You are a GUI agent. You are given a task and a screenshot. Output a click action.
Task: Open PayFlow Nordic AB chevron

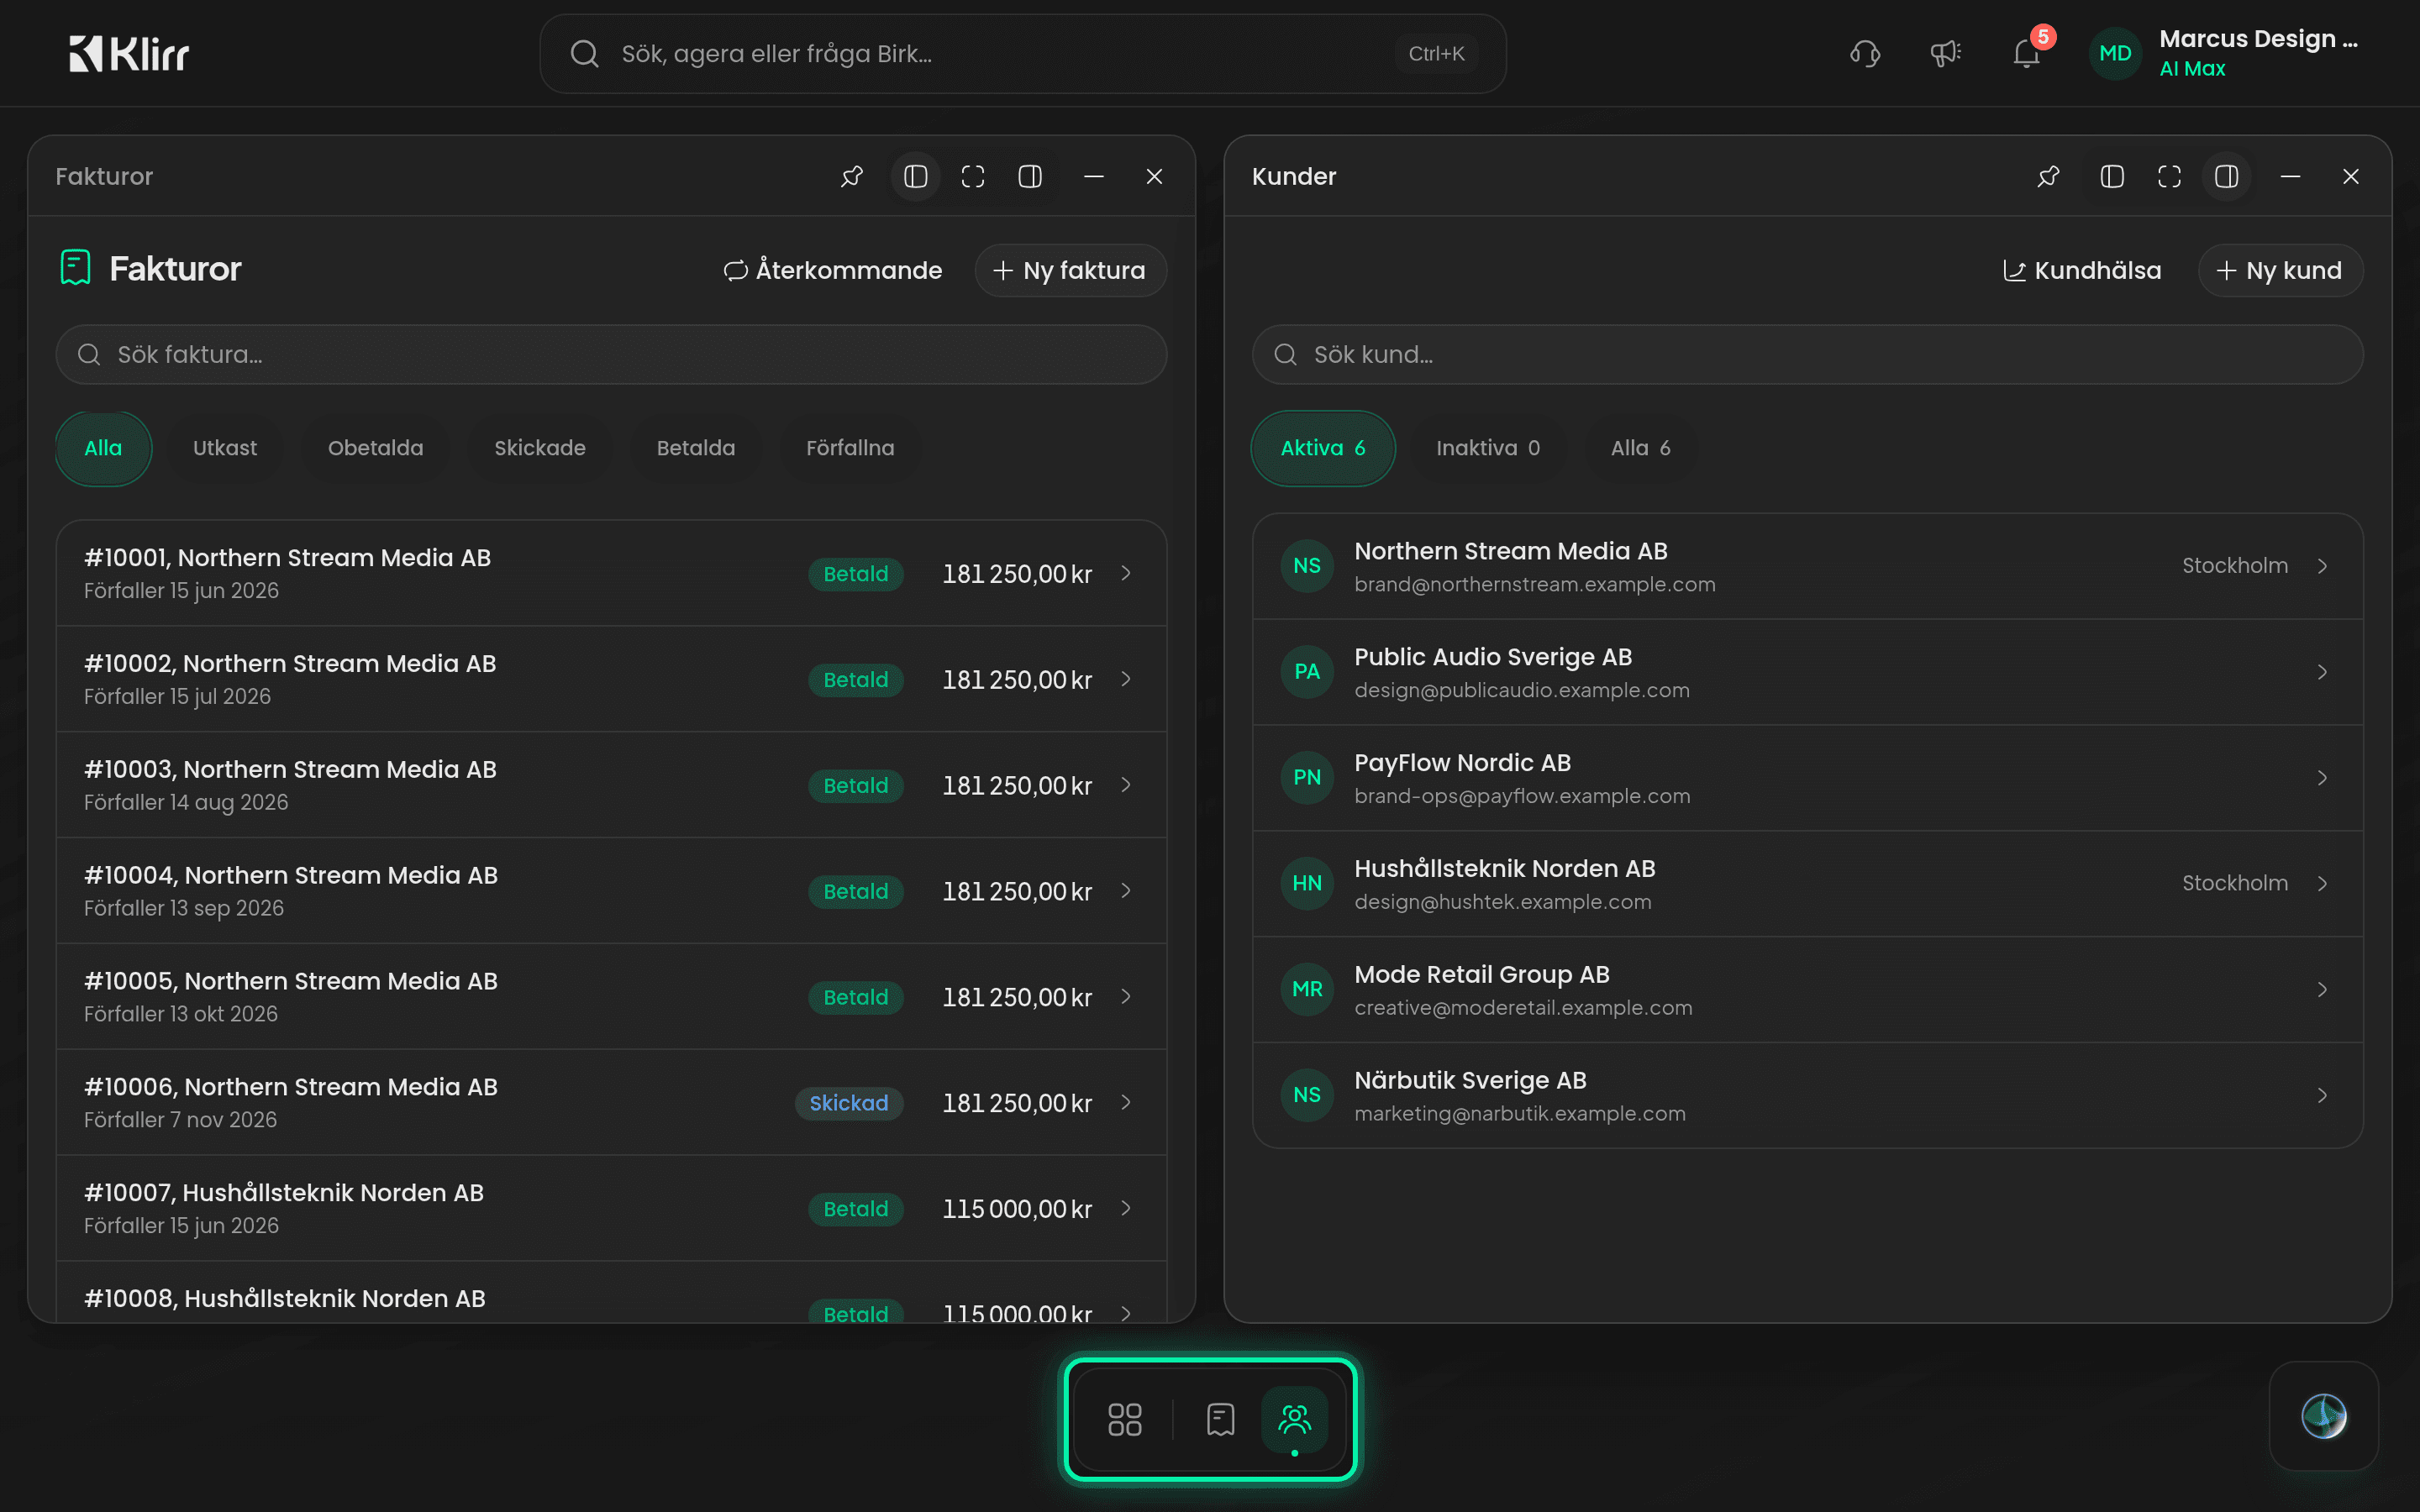pyautogui.click(x=2322, y=778)
